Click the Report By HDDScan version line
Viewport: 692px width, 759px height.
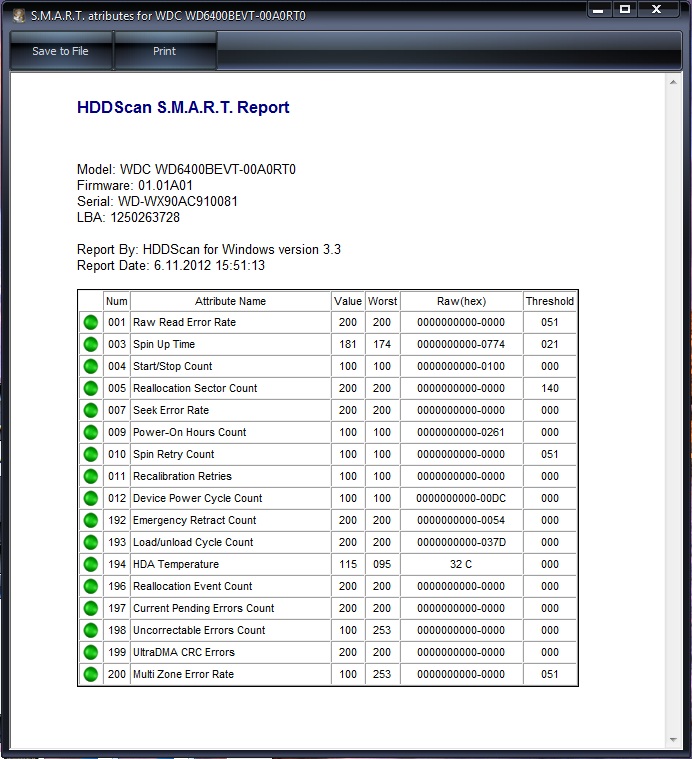click(209, 249)
